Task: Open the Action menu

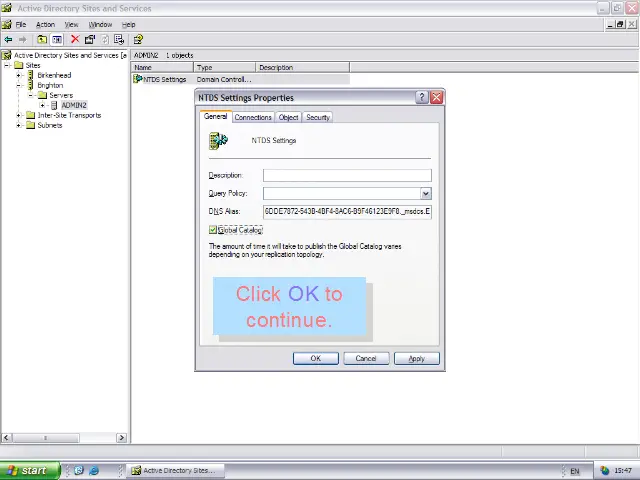Action: point(45,24)
